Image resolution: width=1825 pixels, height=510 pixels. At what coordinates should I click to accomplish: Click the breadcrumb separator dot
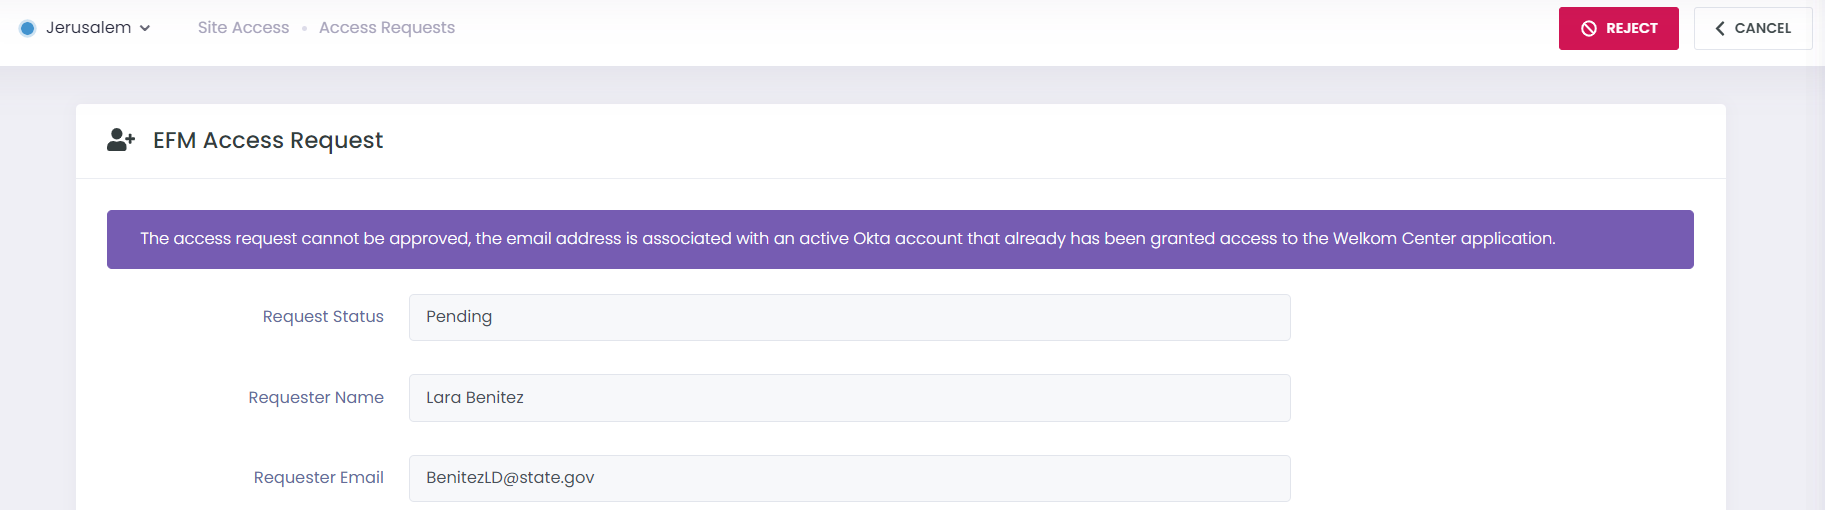click(304, 28)
